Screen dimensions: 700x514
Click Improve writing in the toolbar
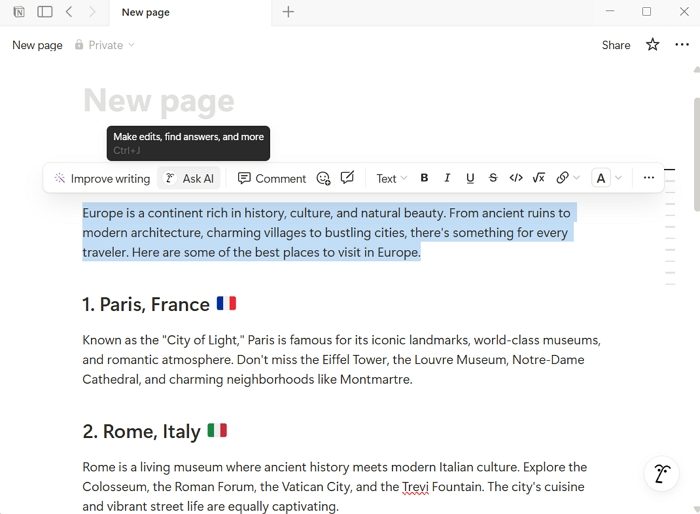[102, 179]
